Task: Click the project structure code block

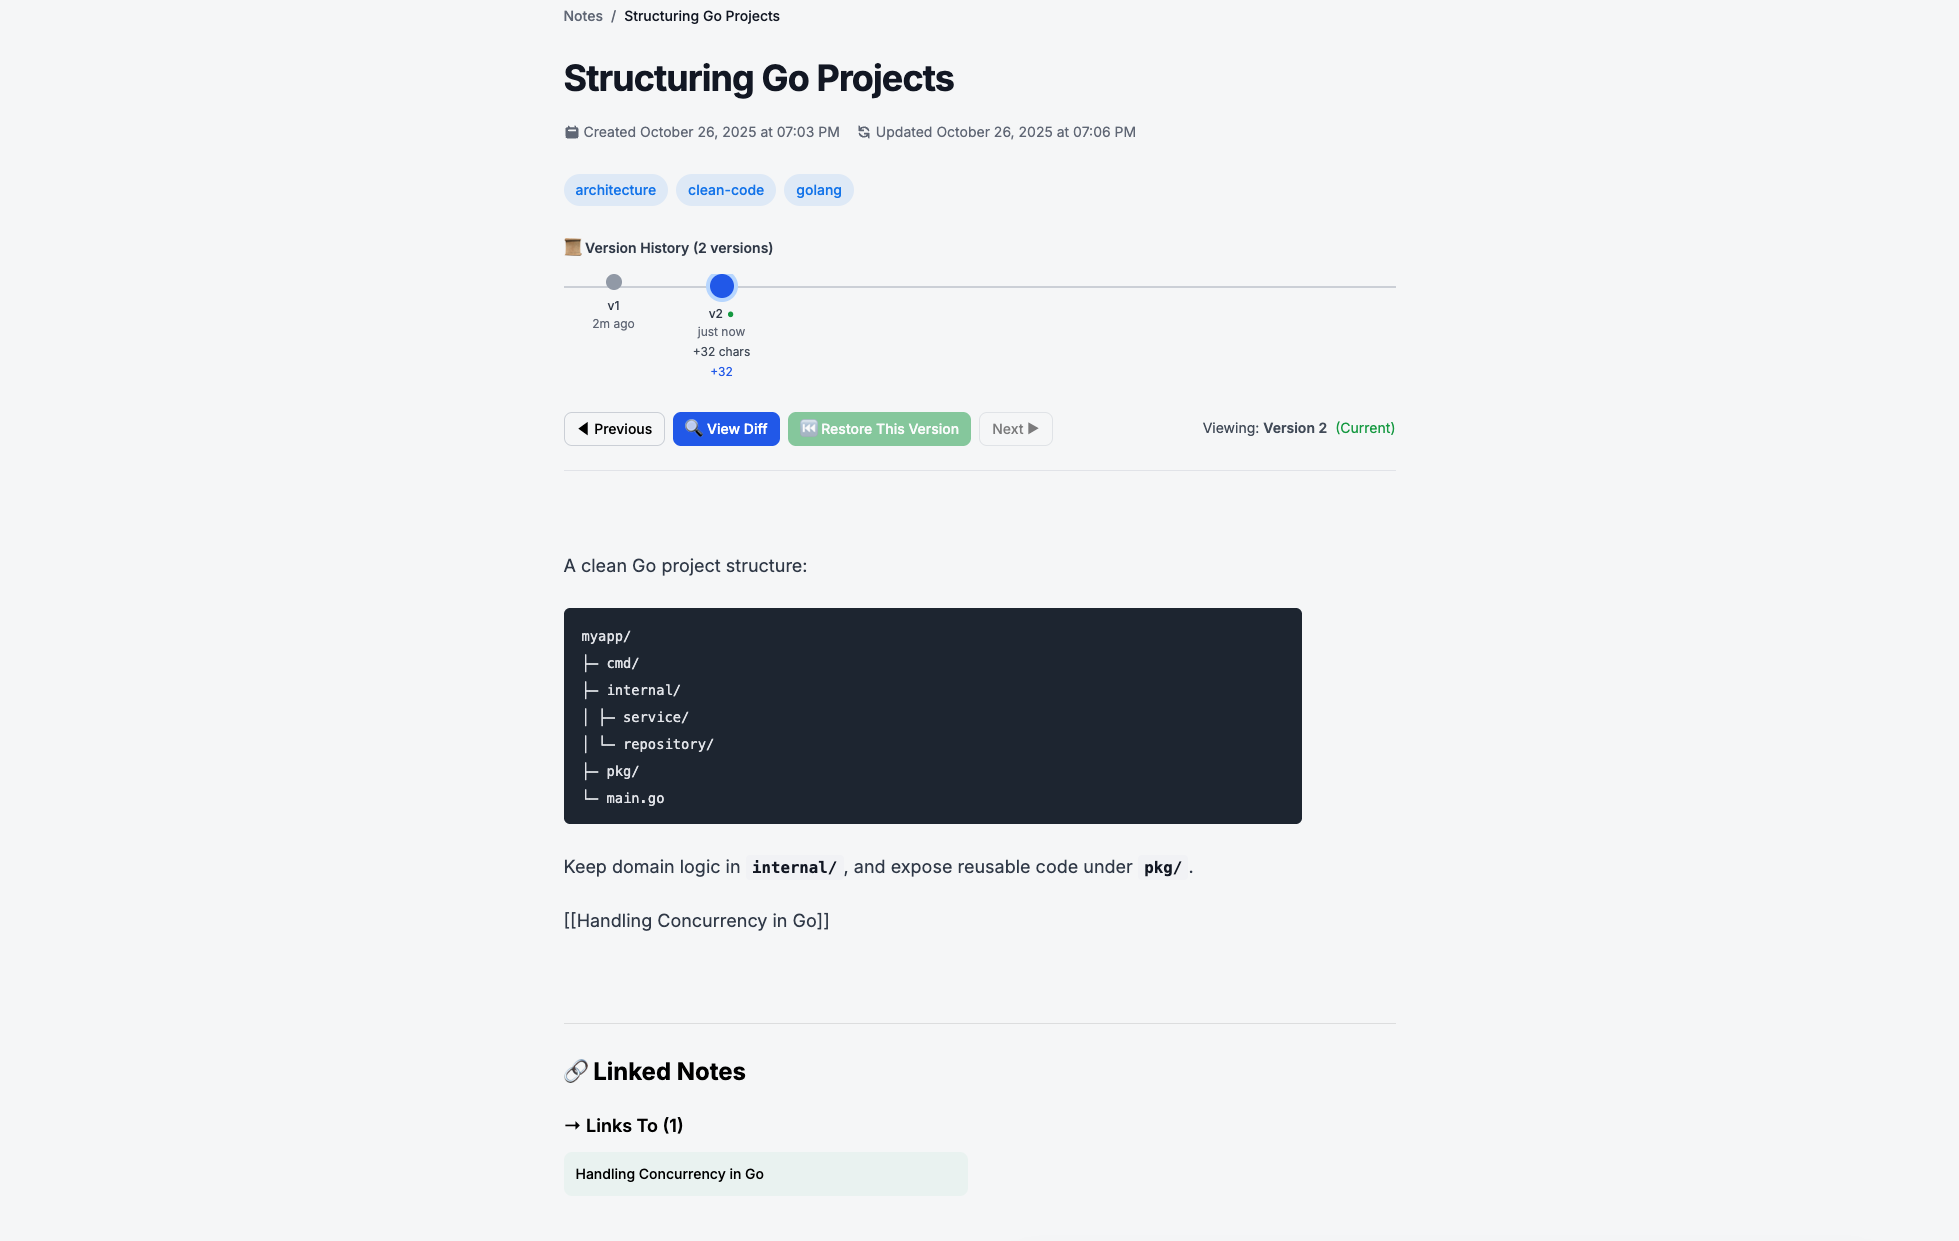Action: [932, 716]
